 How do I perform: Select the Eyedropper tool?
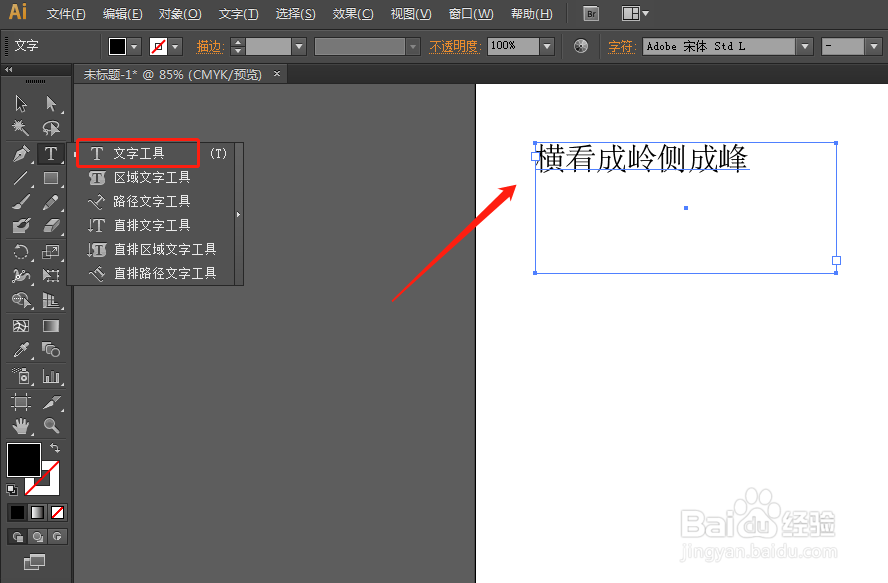(21, 350)
